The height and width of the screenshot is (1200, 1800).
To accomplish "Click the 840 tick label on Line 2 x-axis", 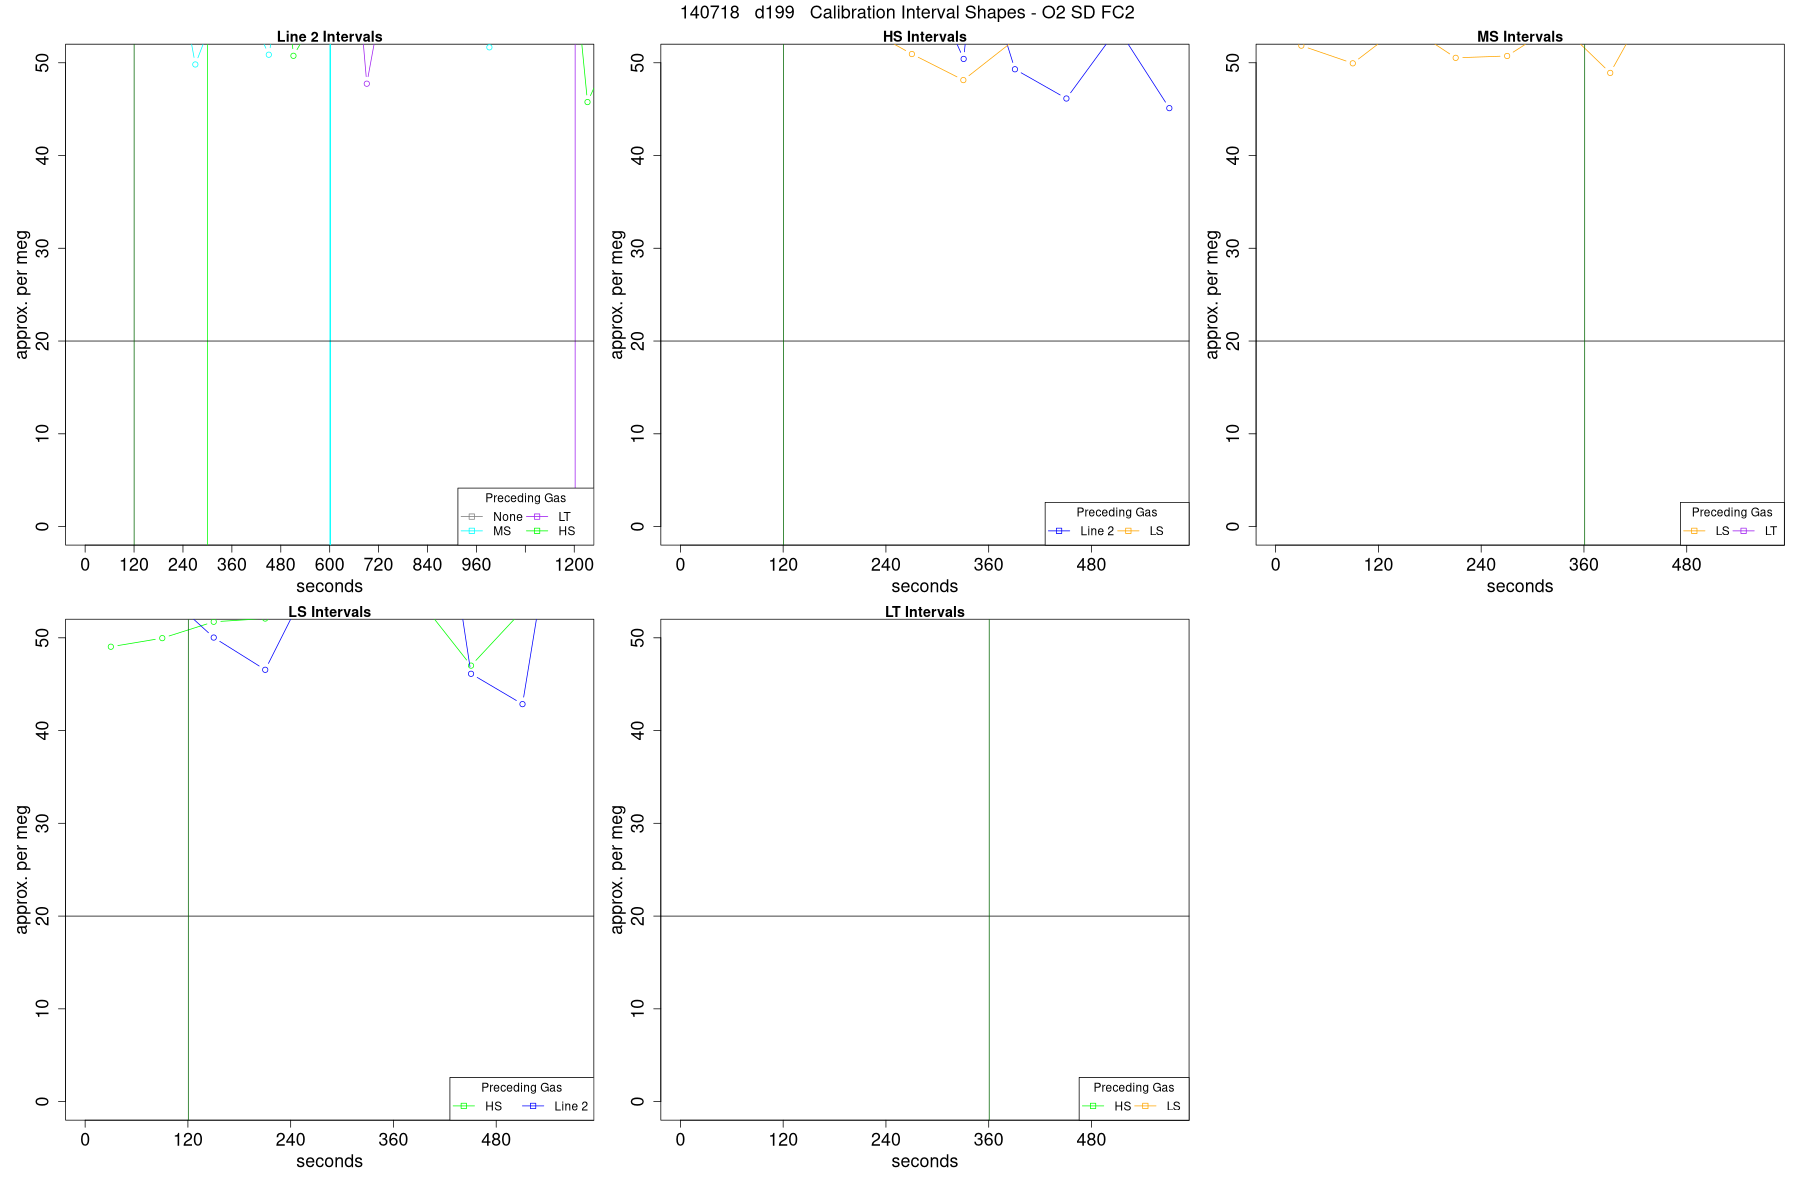I will (427, 564).
